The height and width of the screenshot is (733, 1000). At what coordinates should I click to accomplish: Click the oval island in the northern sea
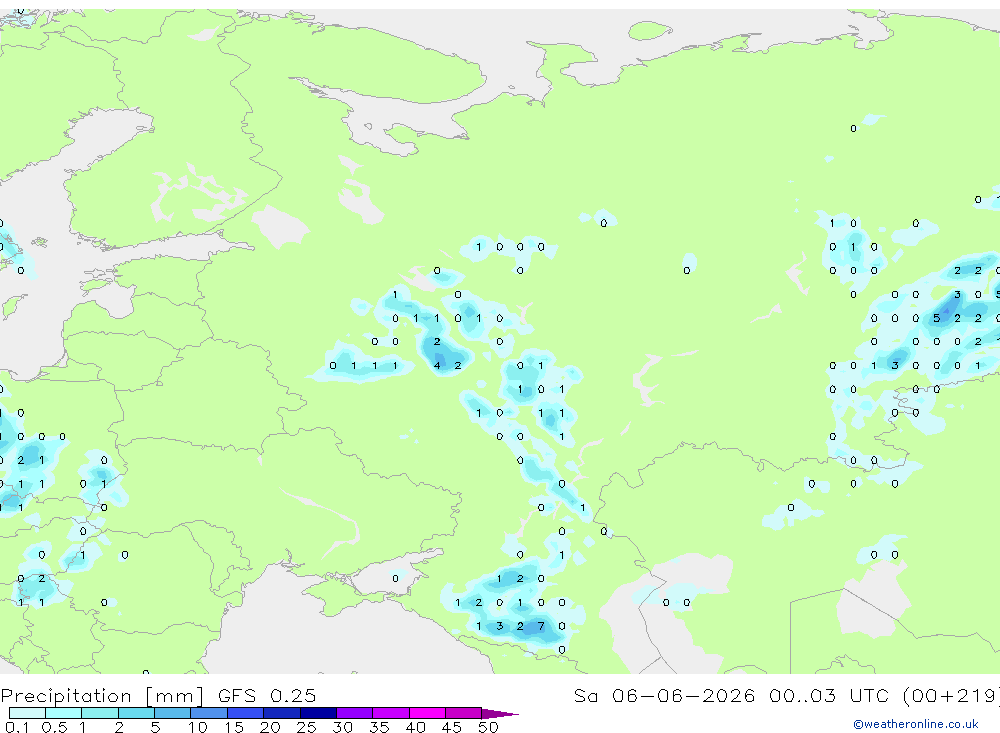pyautogui.click(x=649, y=30)
